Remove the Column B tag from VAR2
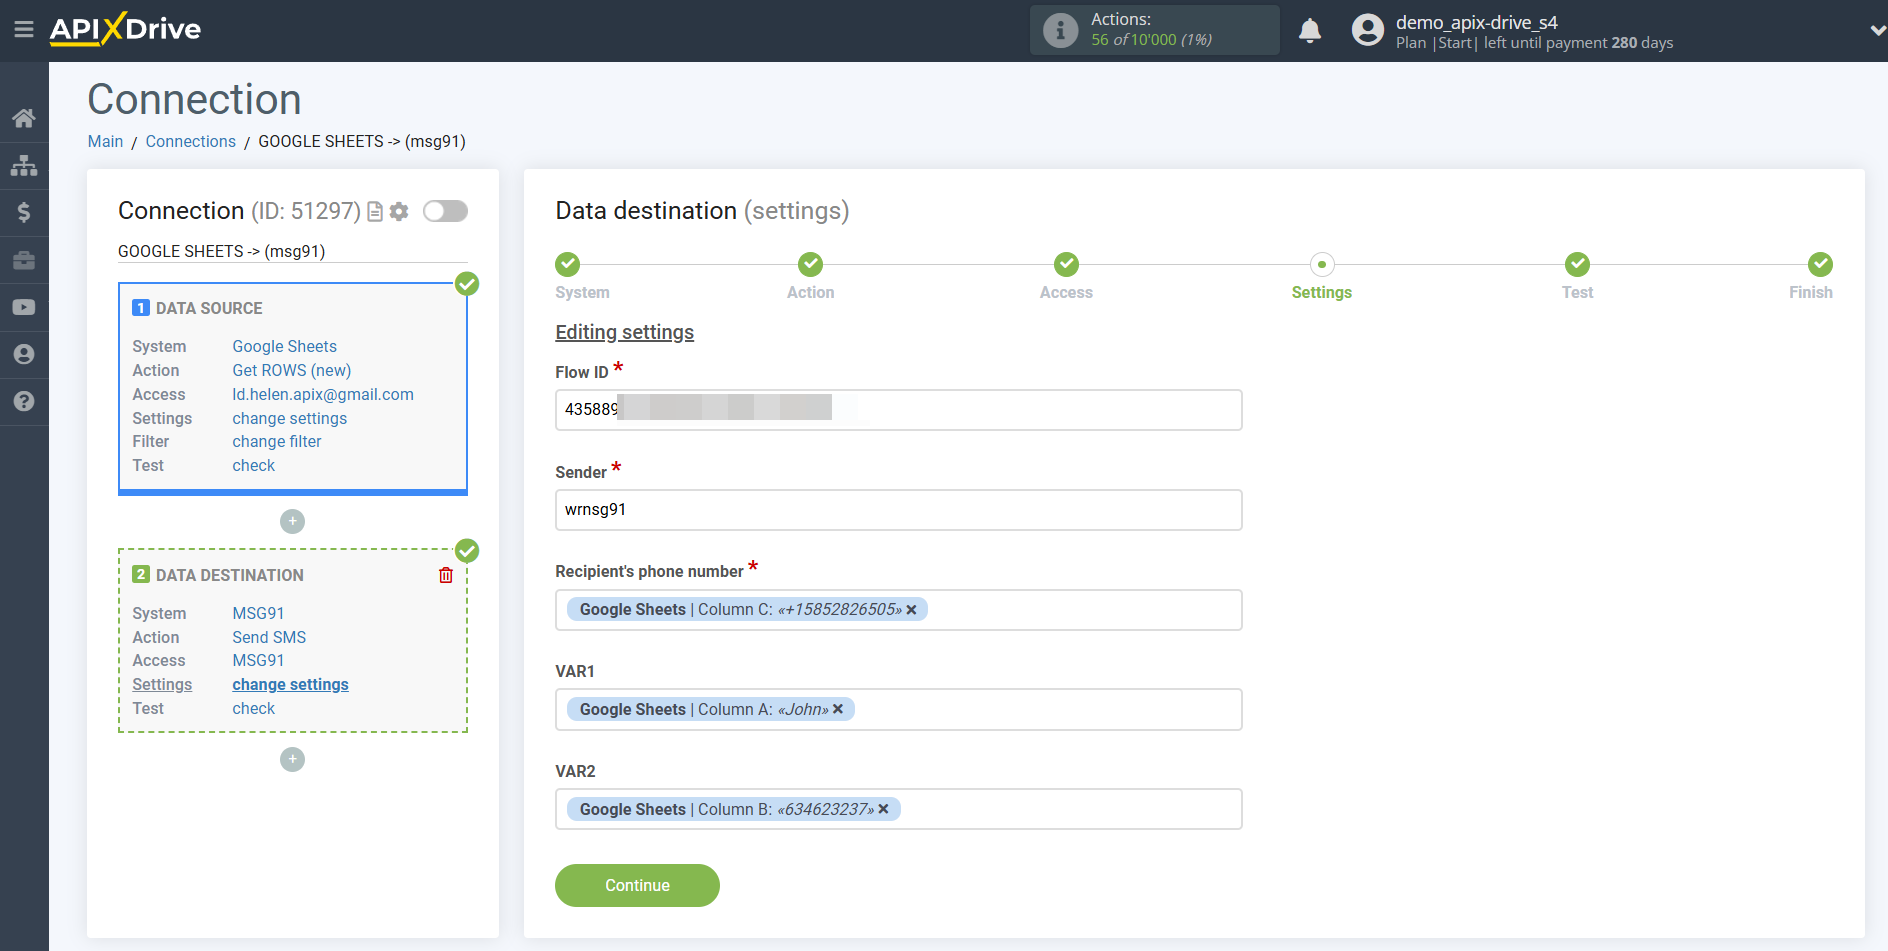Screen dimensions: 1888x951 click(883, 809)
